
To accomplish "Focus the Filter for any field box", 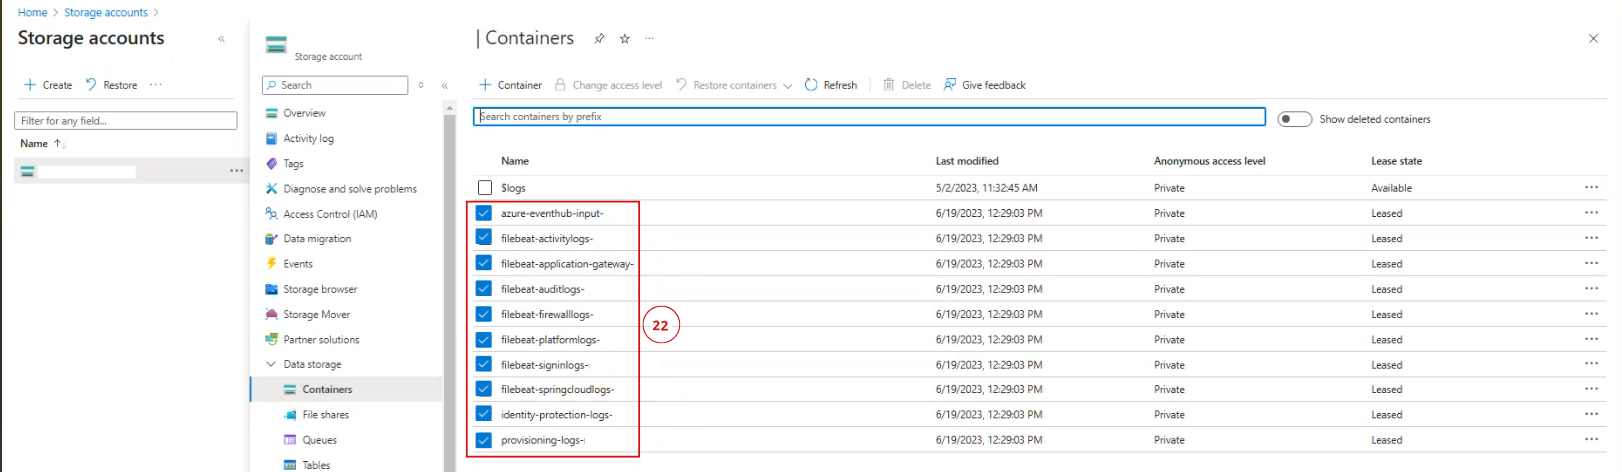I will pyautogui.click(x=126, y=121).
